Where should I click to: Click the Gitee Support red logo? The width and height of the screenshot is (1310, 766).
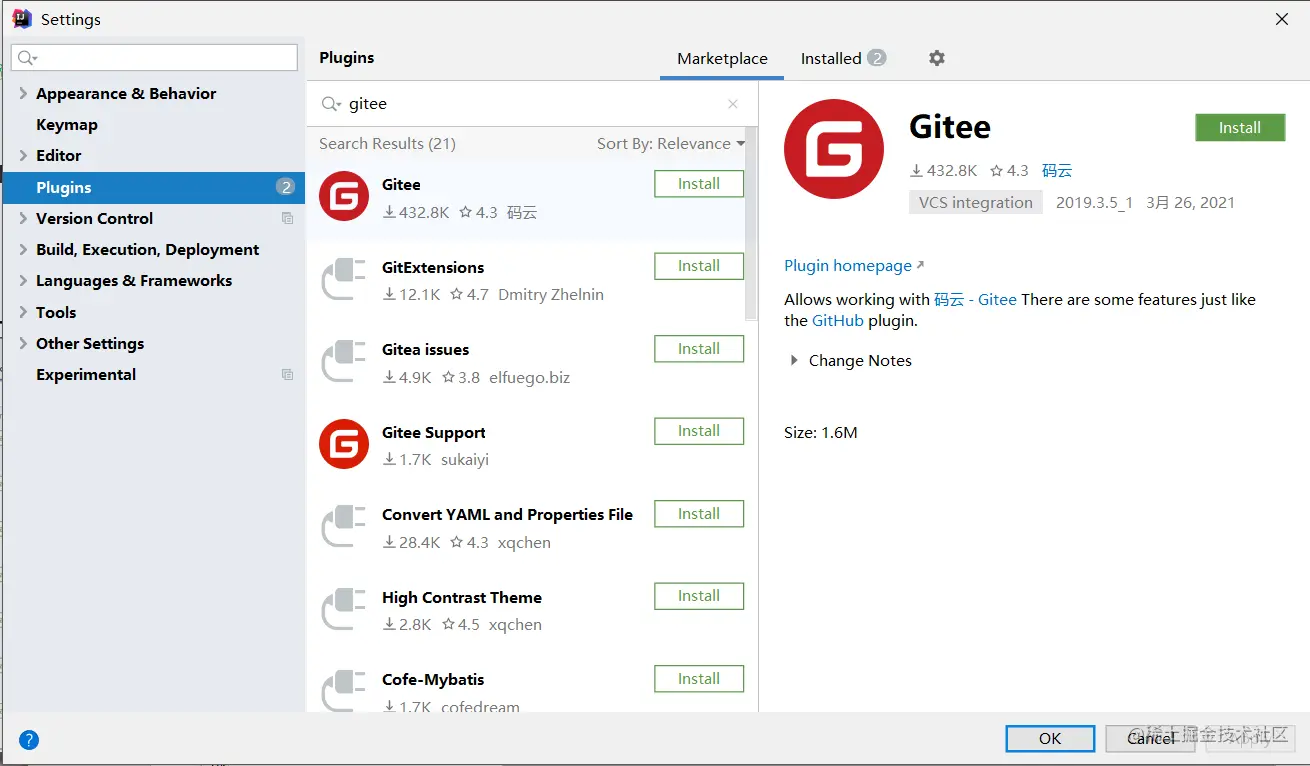point(344,444)
